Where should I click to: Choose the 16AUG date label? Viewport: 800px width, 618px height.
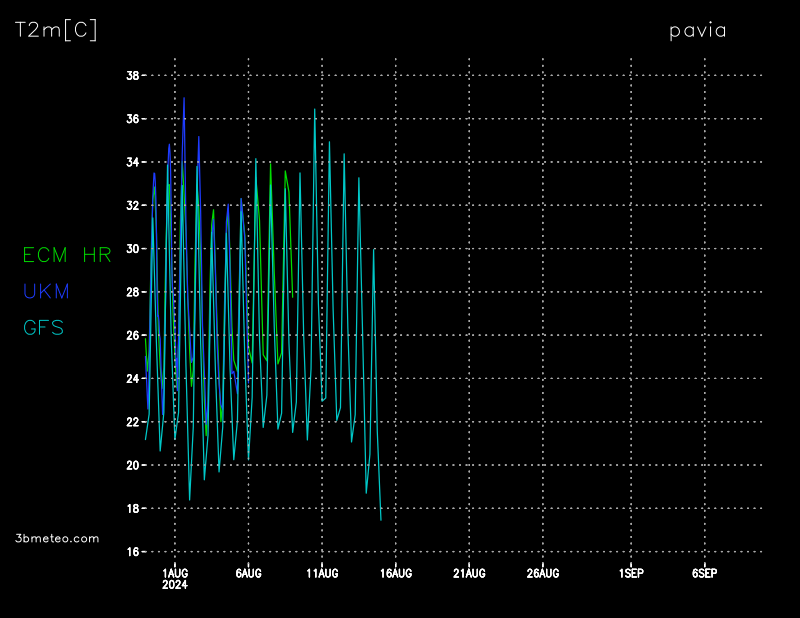[396, 573]
